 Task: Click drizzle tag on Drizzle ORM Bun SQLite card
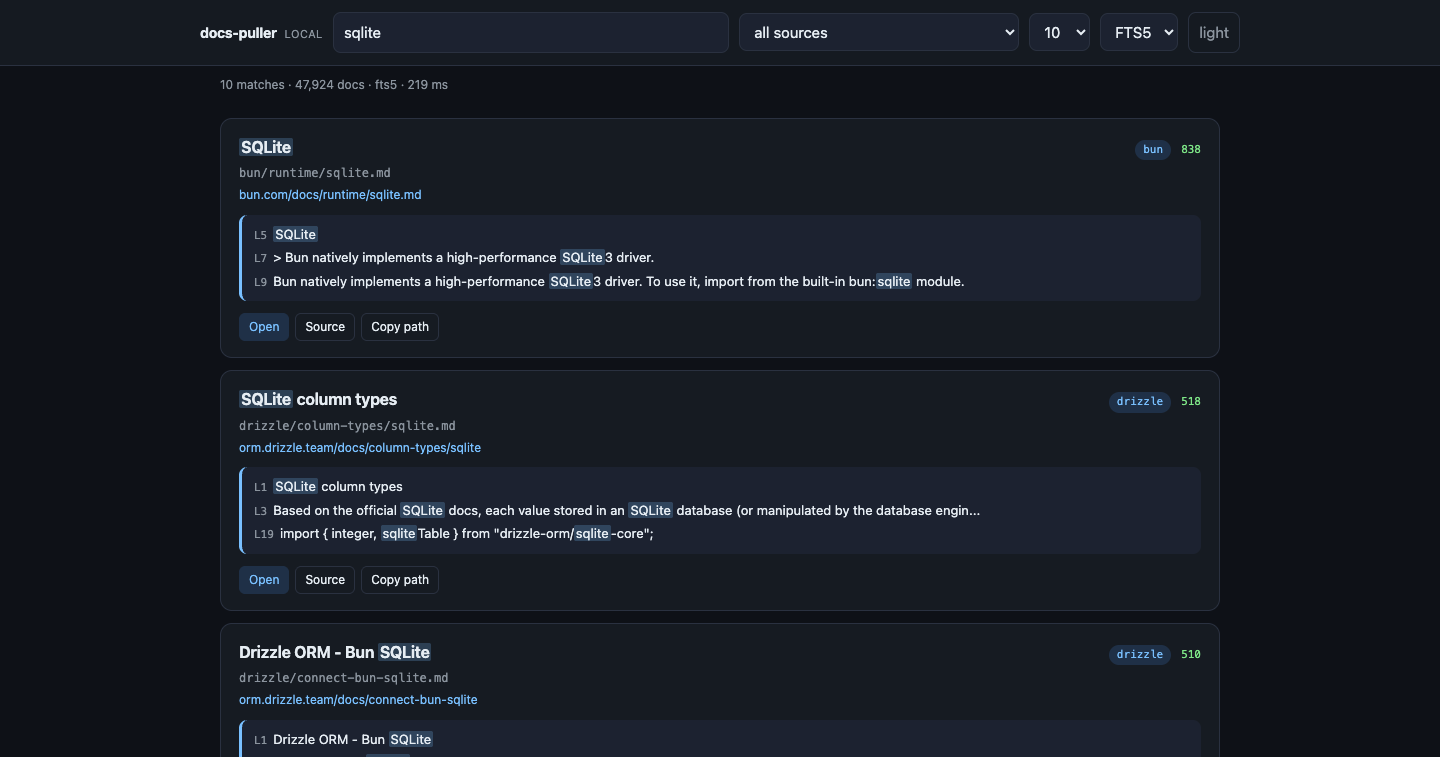(x=1140, y=655)
